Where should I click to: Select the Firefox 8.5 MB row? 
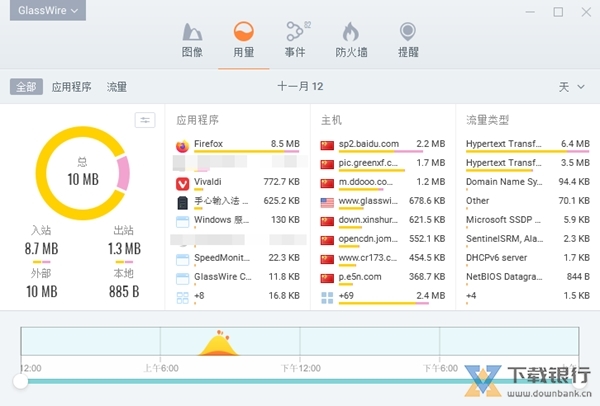pyautogui.click(x=238, y=146)
